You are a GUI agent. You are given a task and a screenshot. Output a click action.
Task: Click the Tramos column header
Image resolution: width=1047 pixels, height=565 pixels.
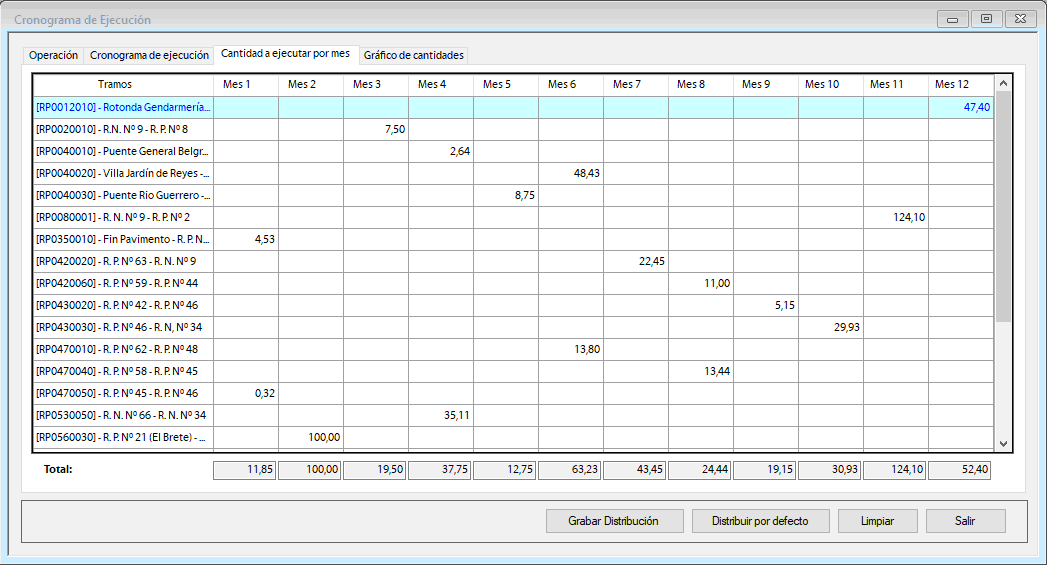tap(115, 85)
